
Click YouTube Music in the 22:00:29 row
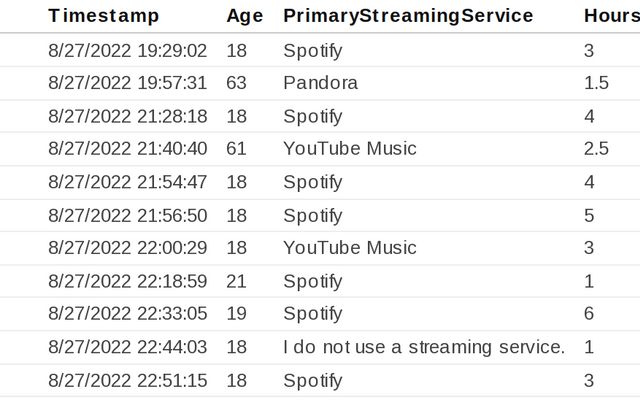(349, 248)
